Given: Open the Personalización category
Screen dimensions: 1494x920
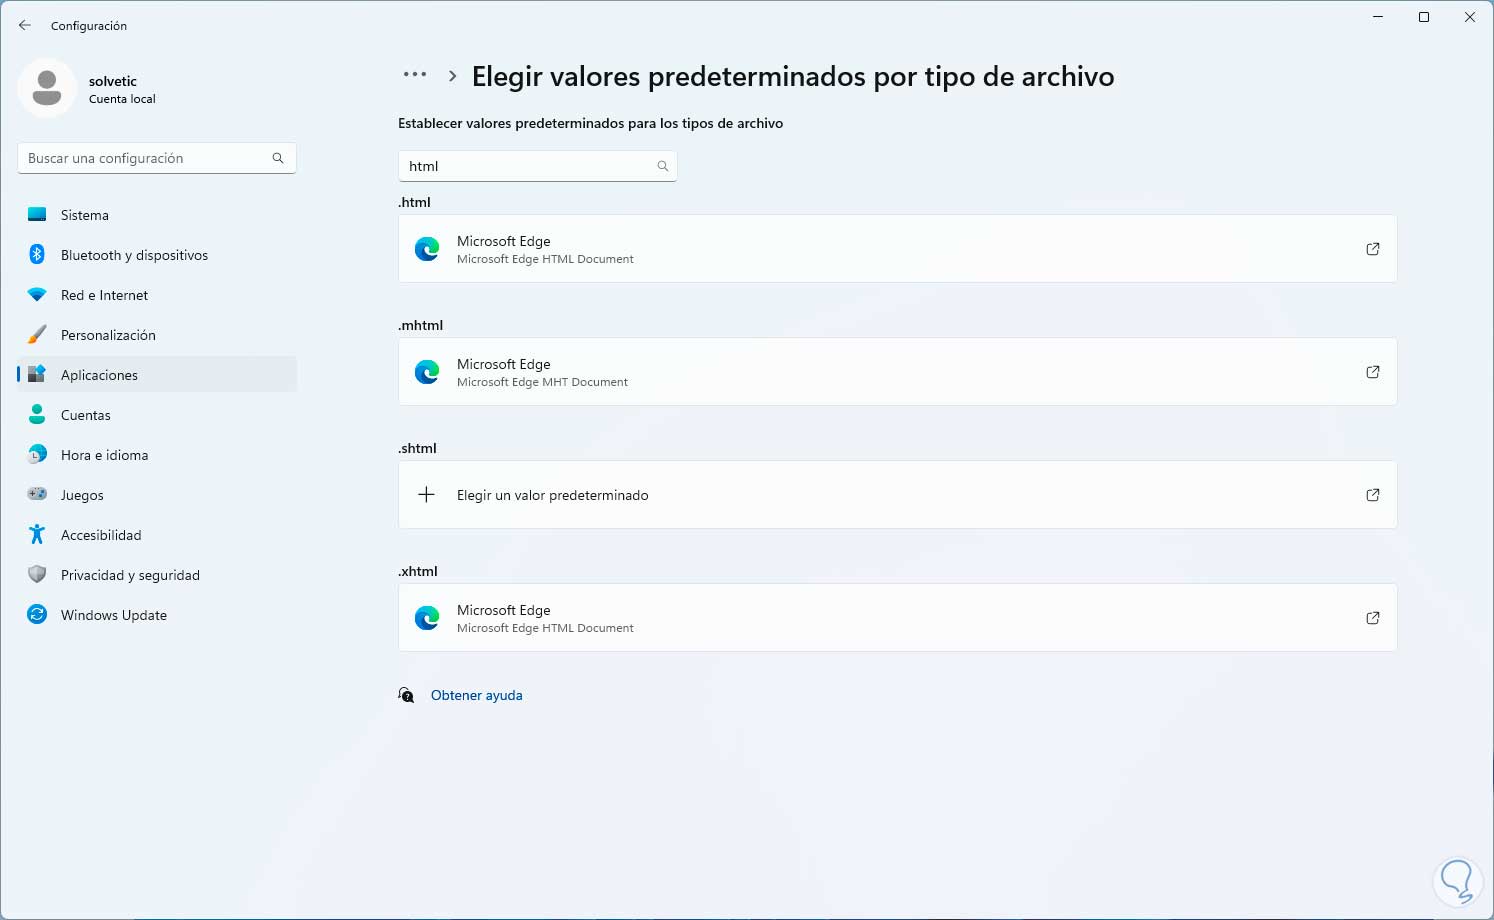Looking at the screenshot, I should (x=157, y=335).
